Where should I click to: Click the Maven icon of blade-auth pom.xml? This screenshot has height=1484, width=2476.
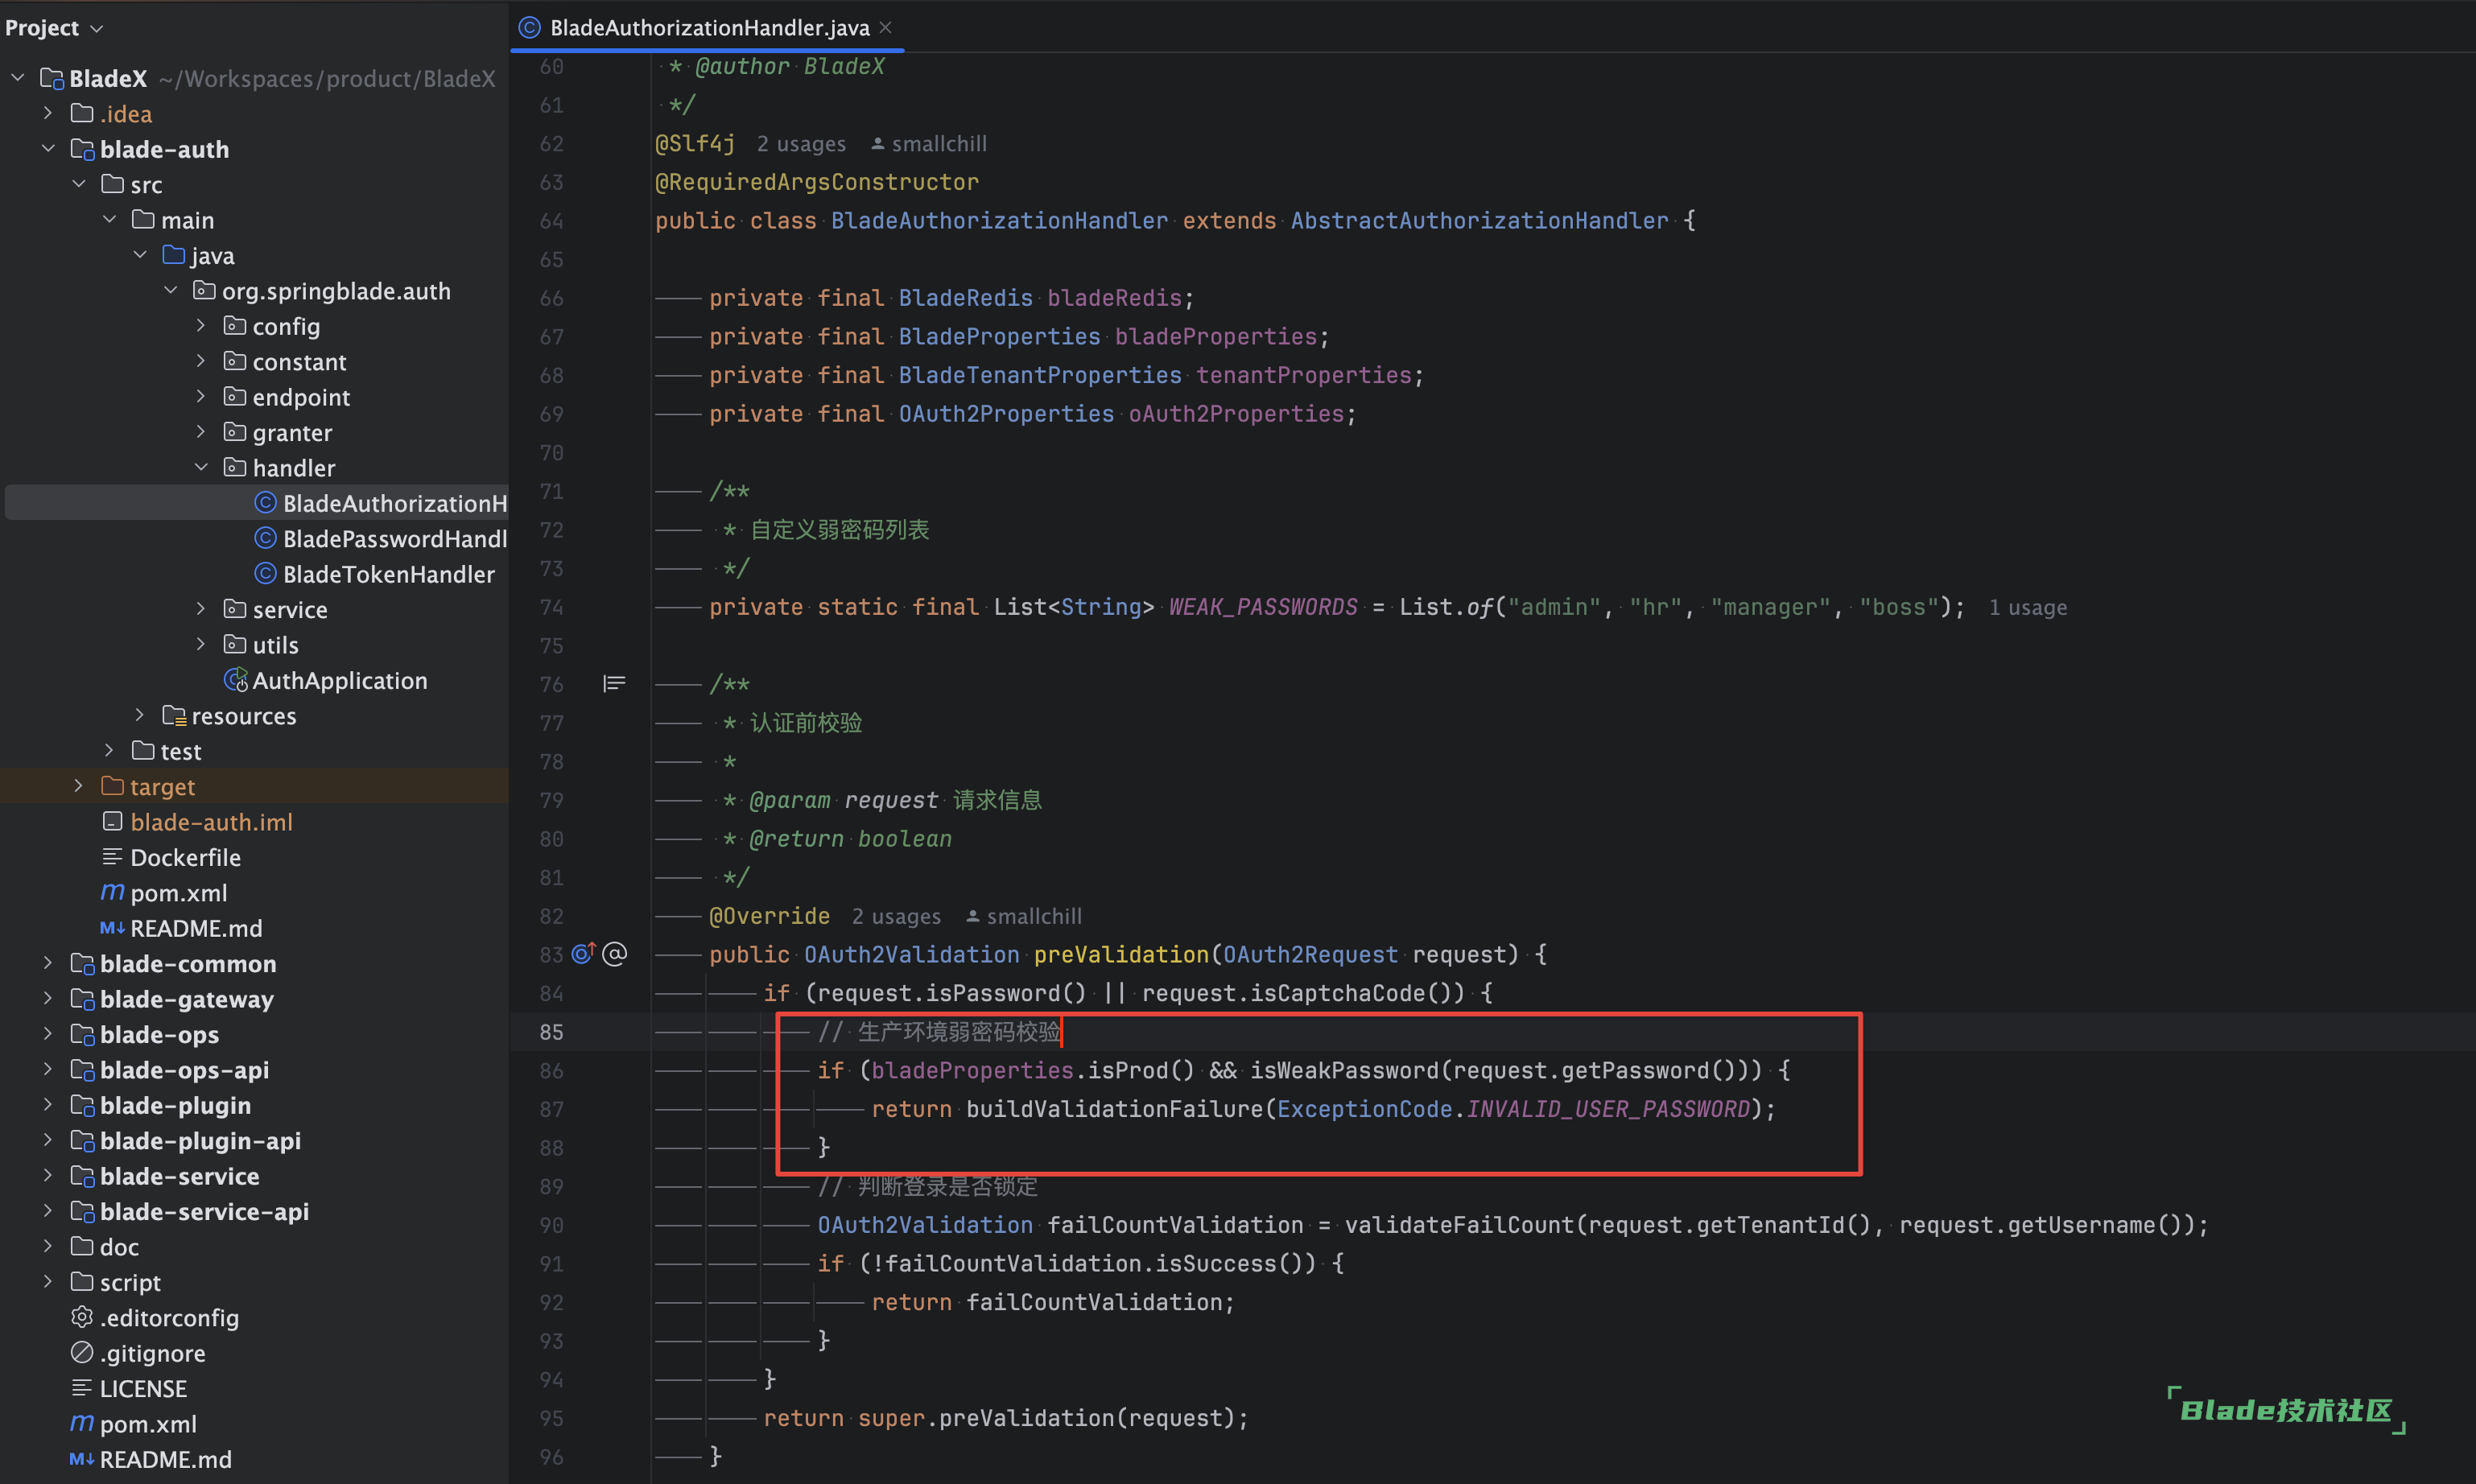tap(112, 892)
